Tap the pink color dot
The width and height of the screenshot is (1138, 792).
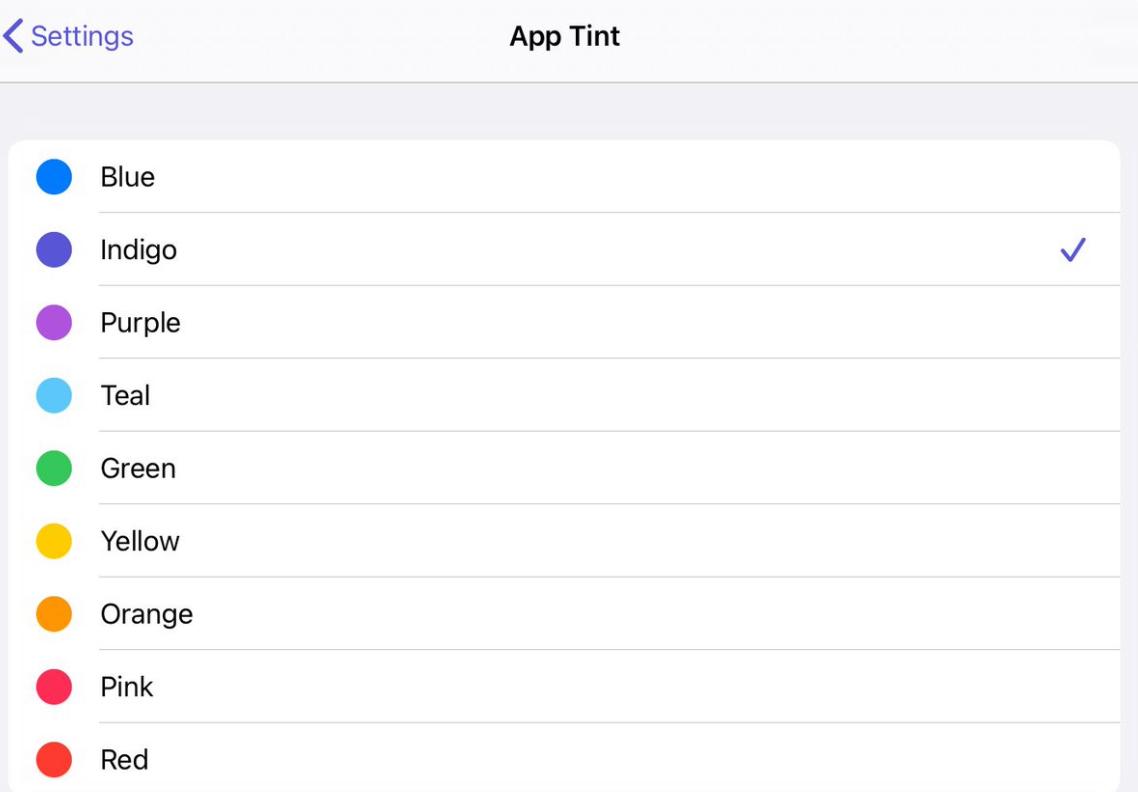[54, 687]
